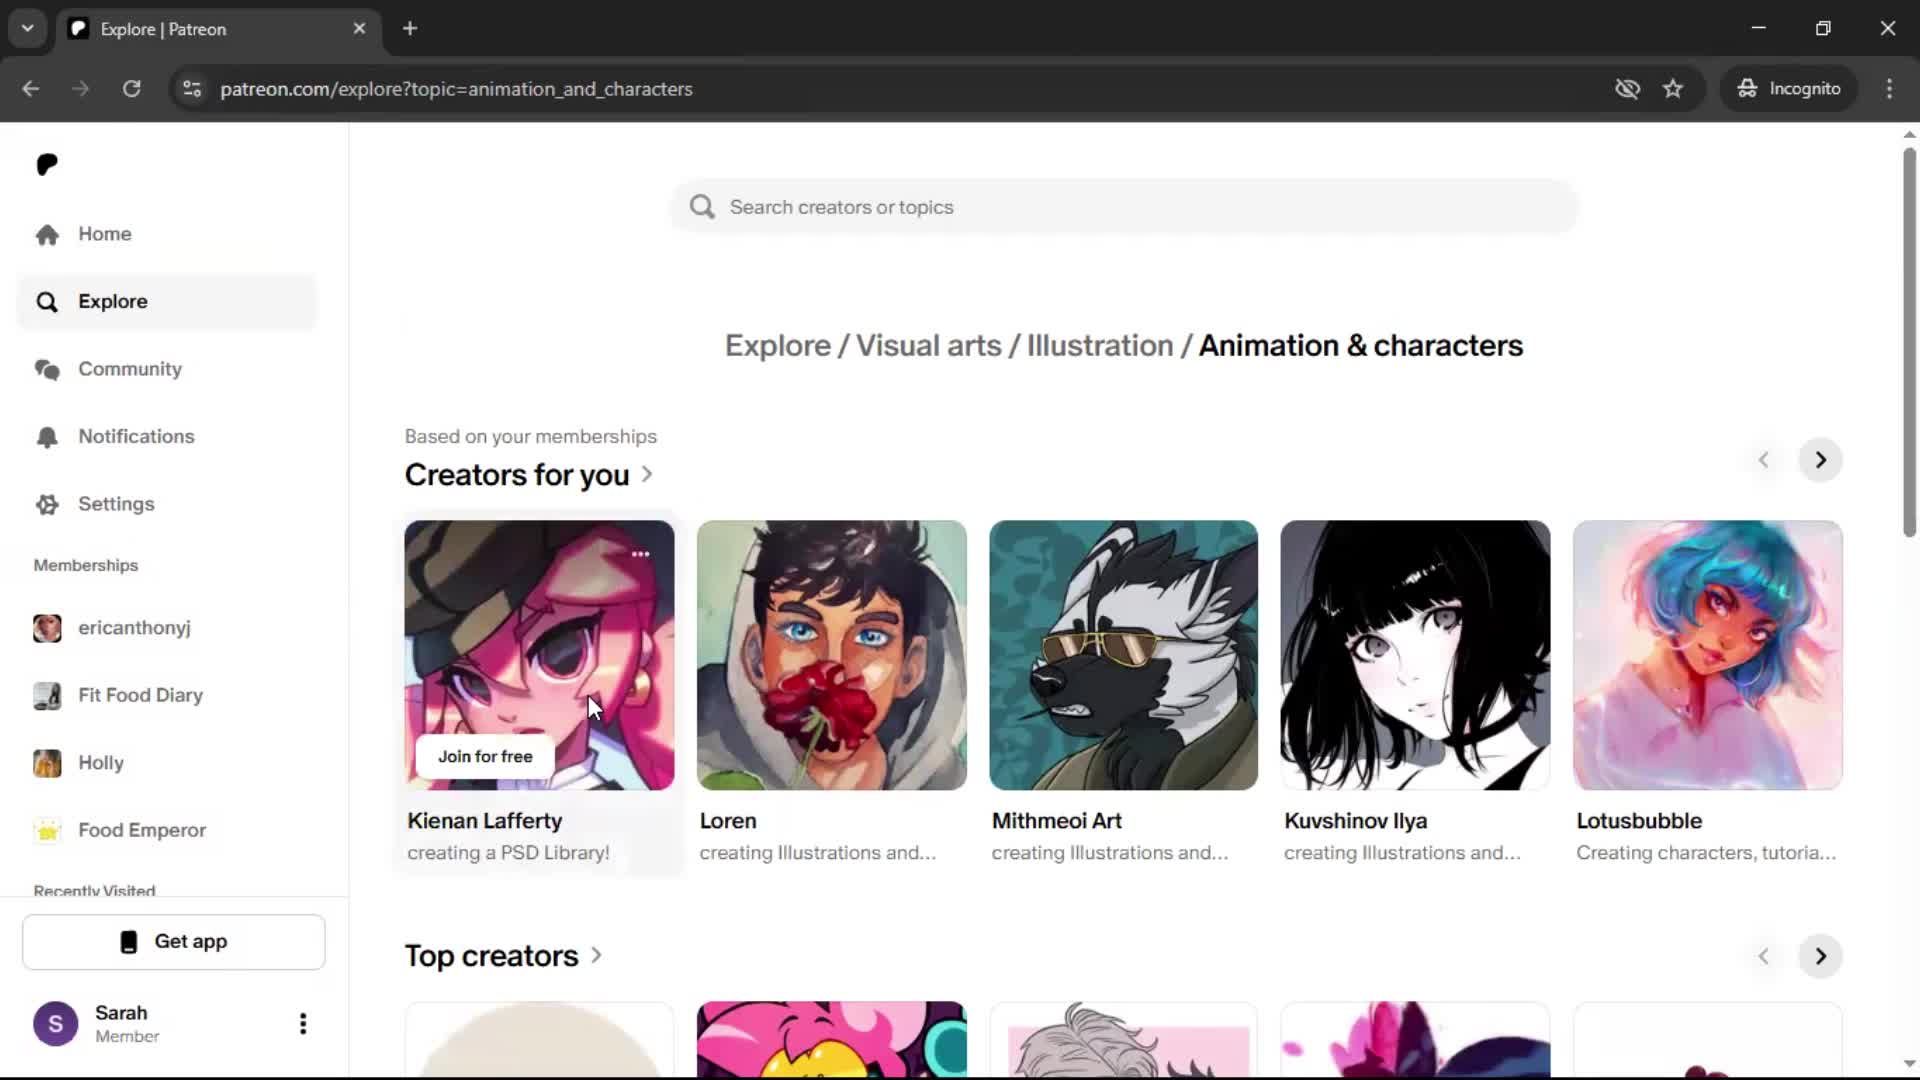This screenshot has height=1080, width=1920.
Task: Open the Kienan Lafferty creator name
Action: coord(485,821)
